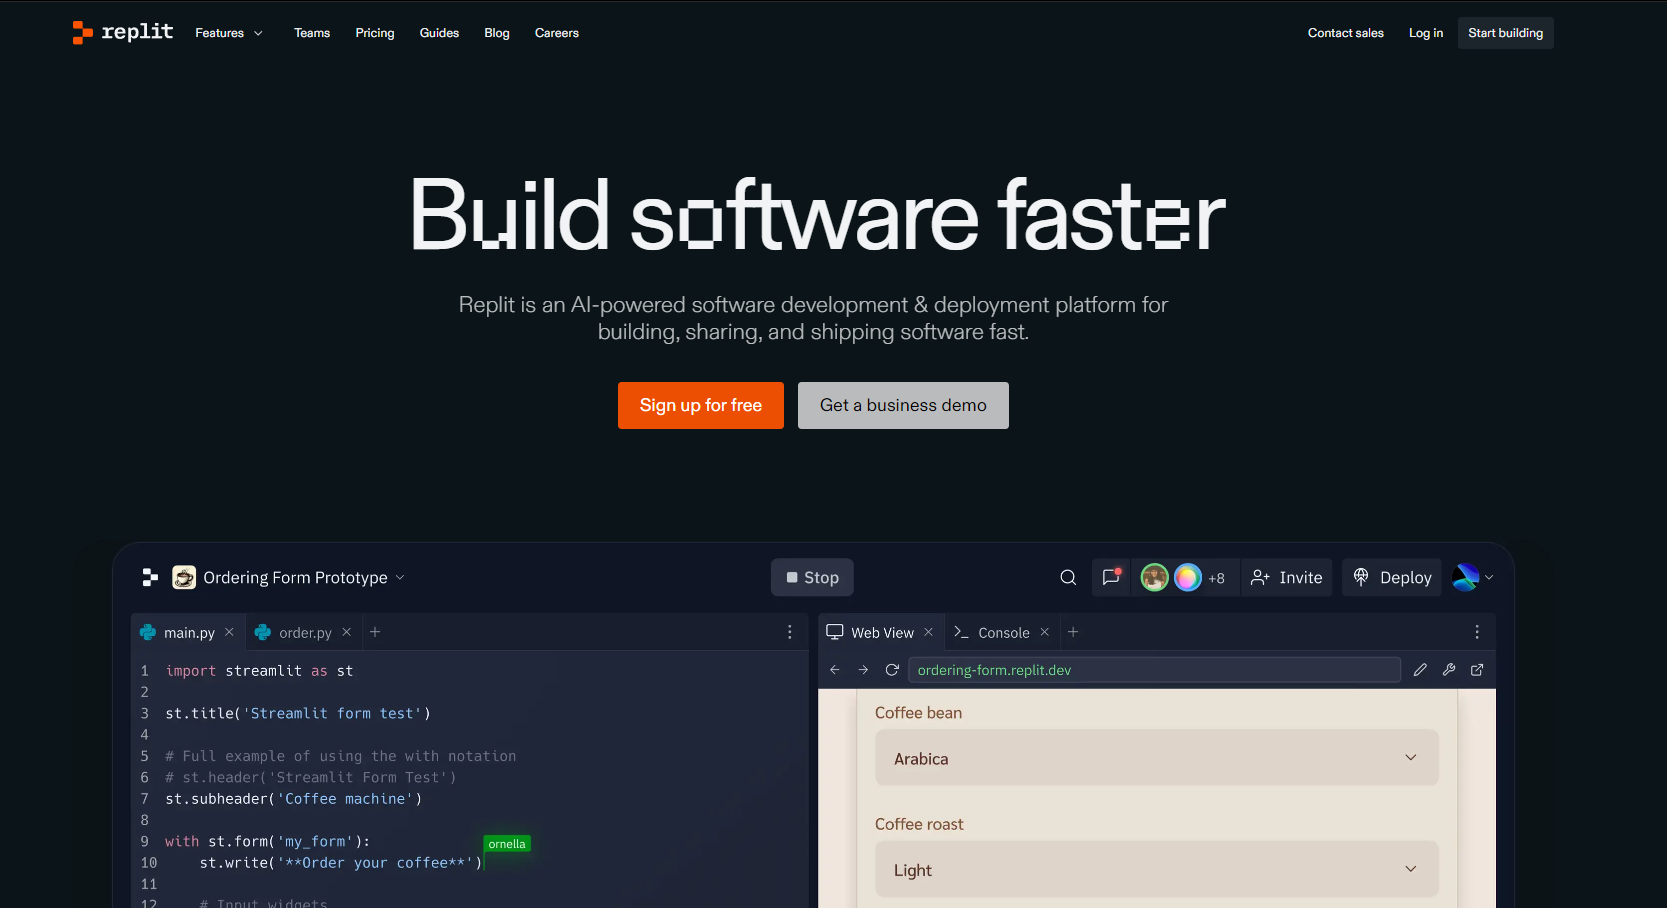Expand the Features dropdown in navigation
Image resolution: width=1667 pixels, height=908 pixels.
point(229,33)
